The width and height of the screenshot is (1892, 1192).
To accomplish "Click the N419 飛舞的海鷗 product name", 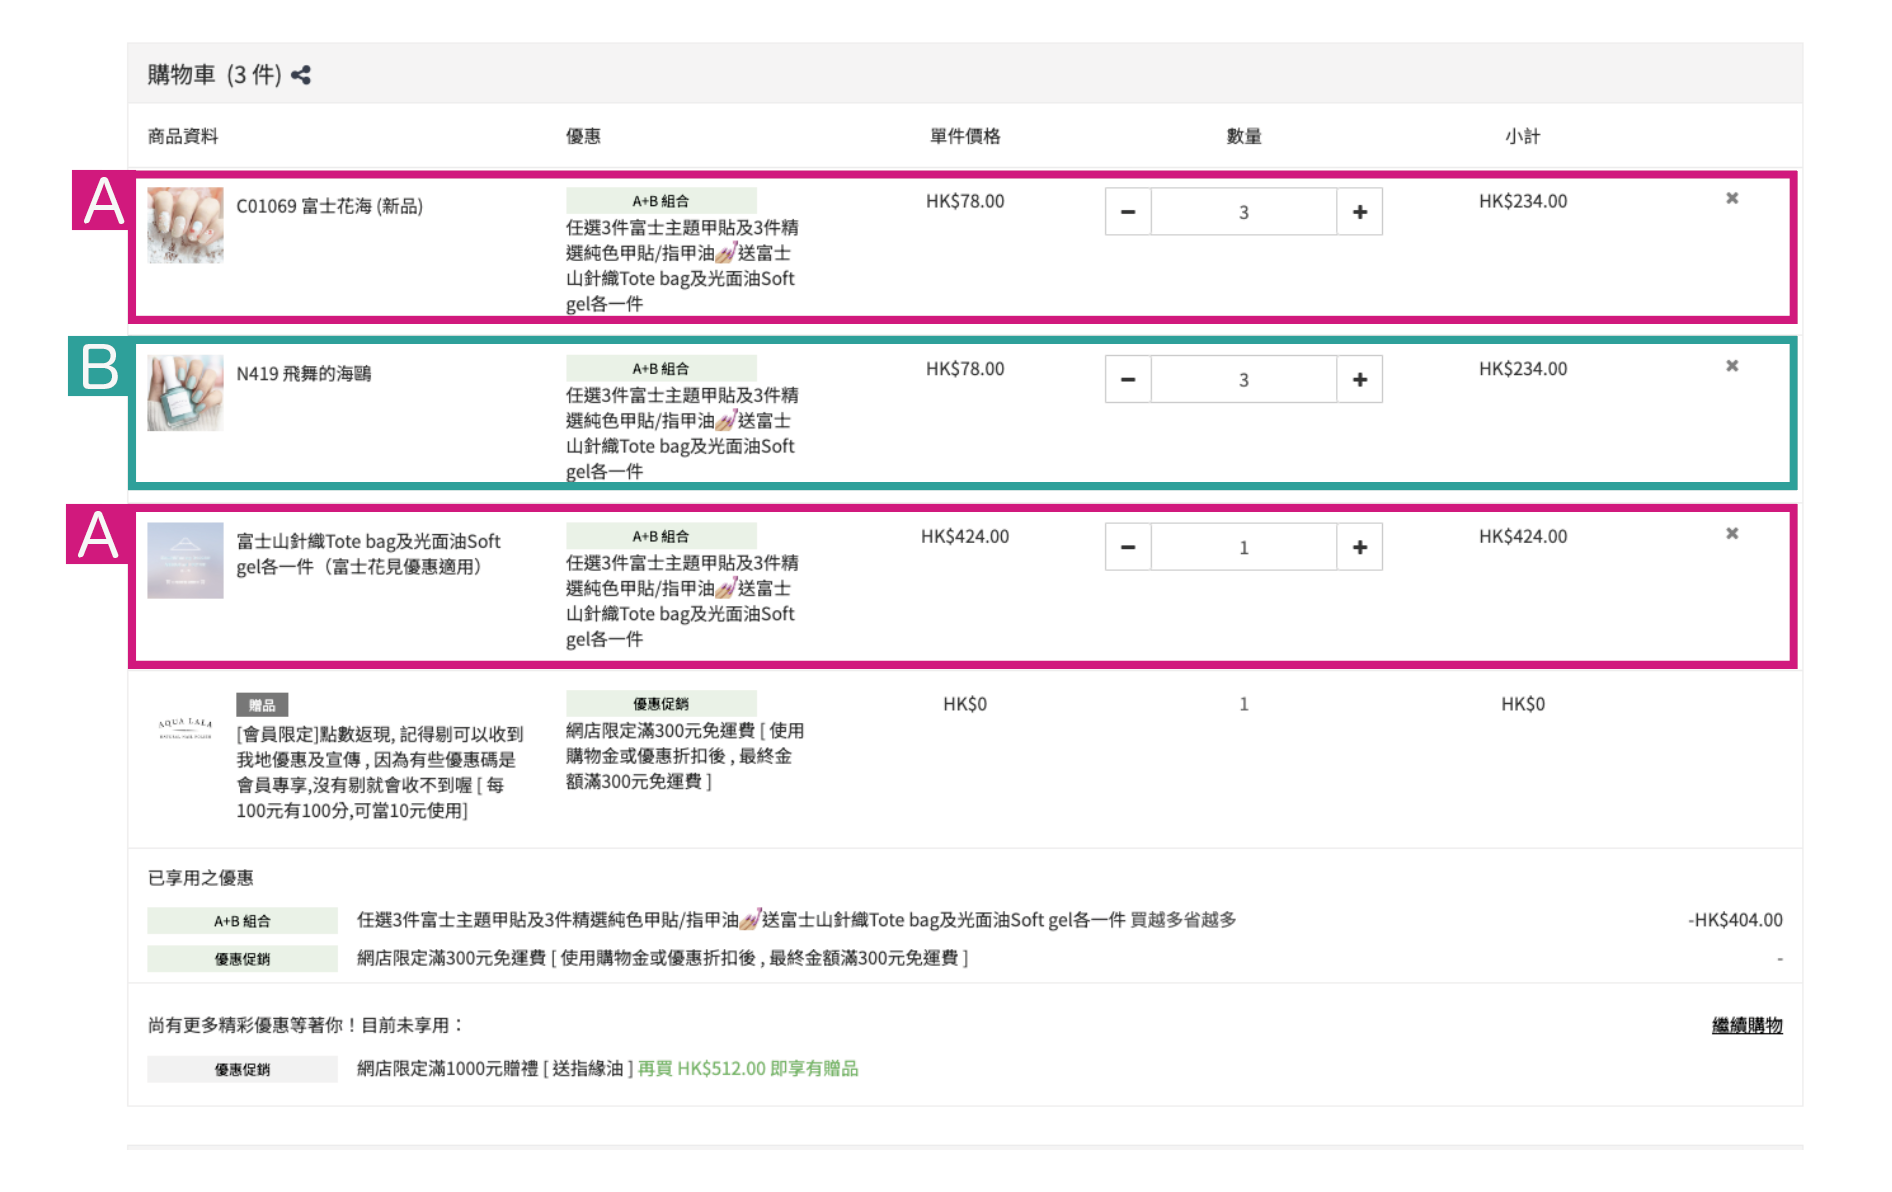I will [x=303, y=374].
